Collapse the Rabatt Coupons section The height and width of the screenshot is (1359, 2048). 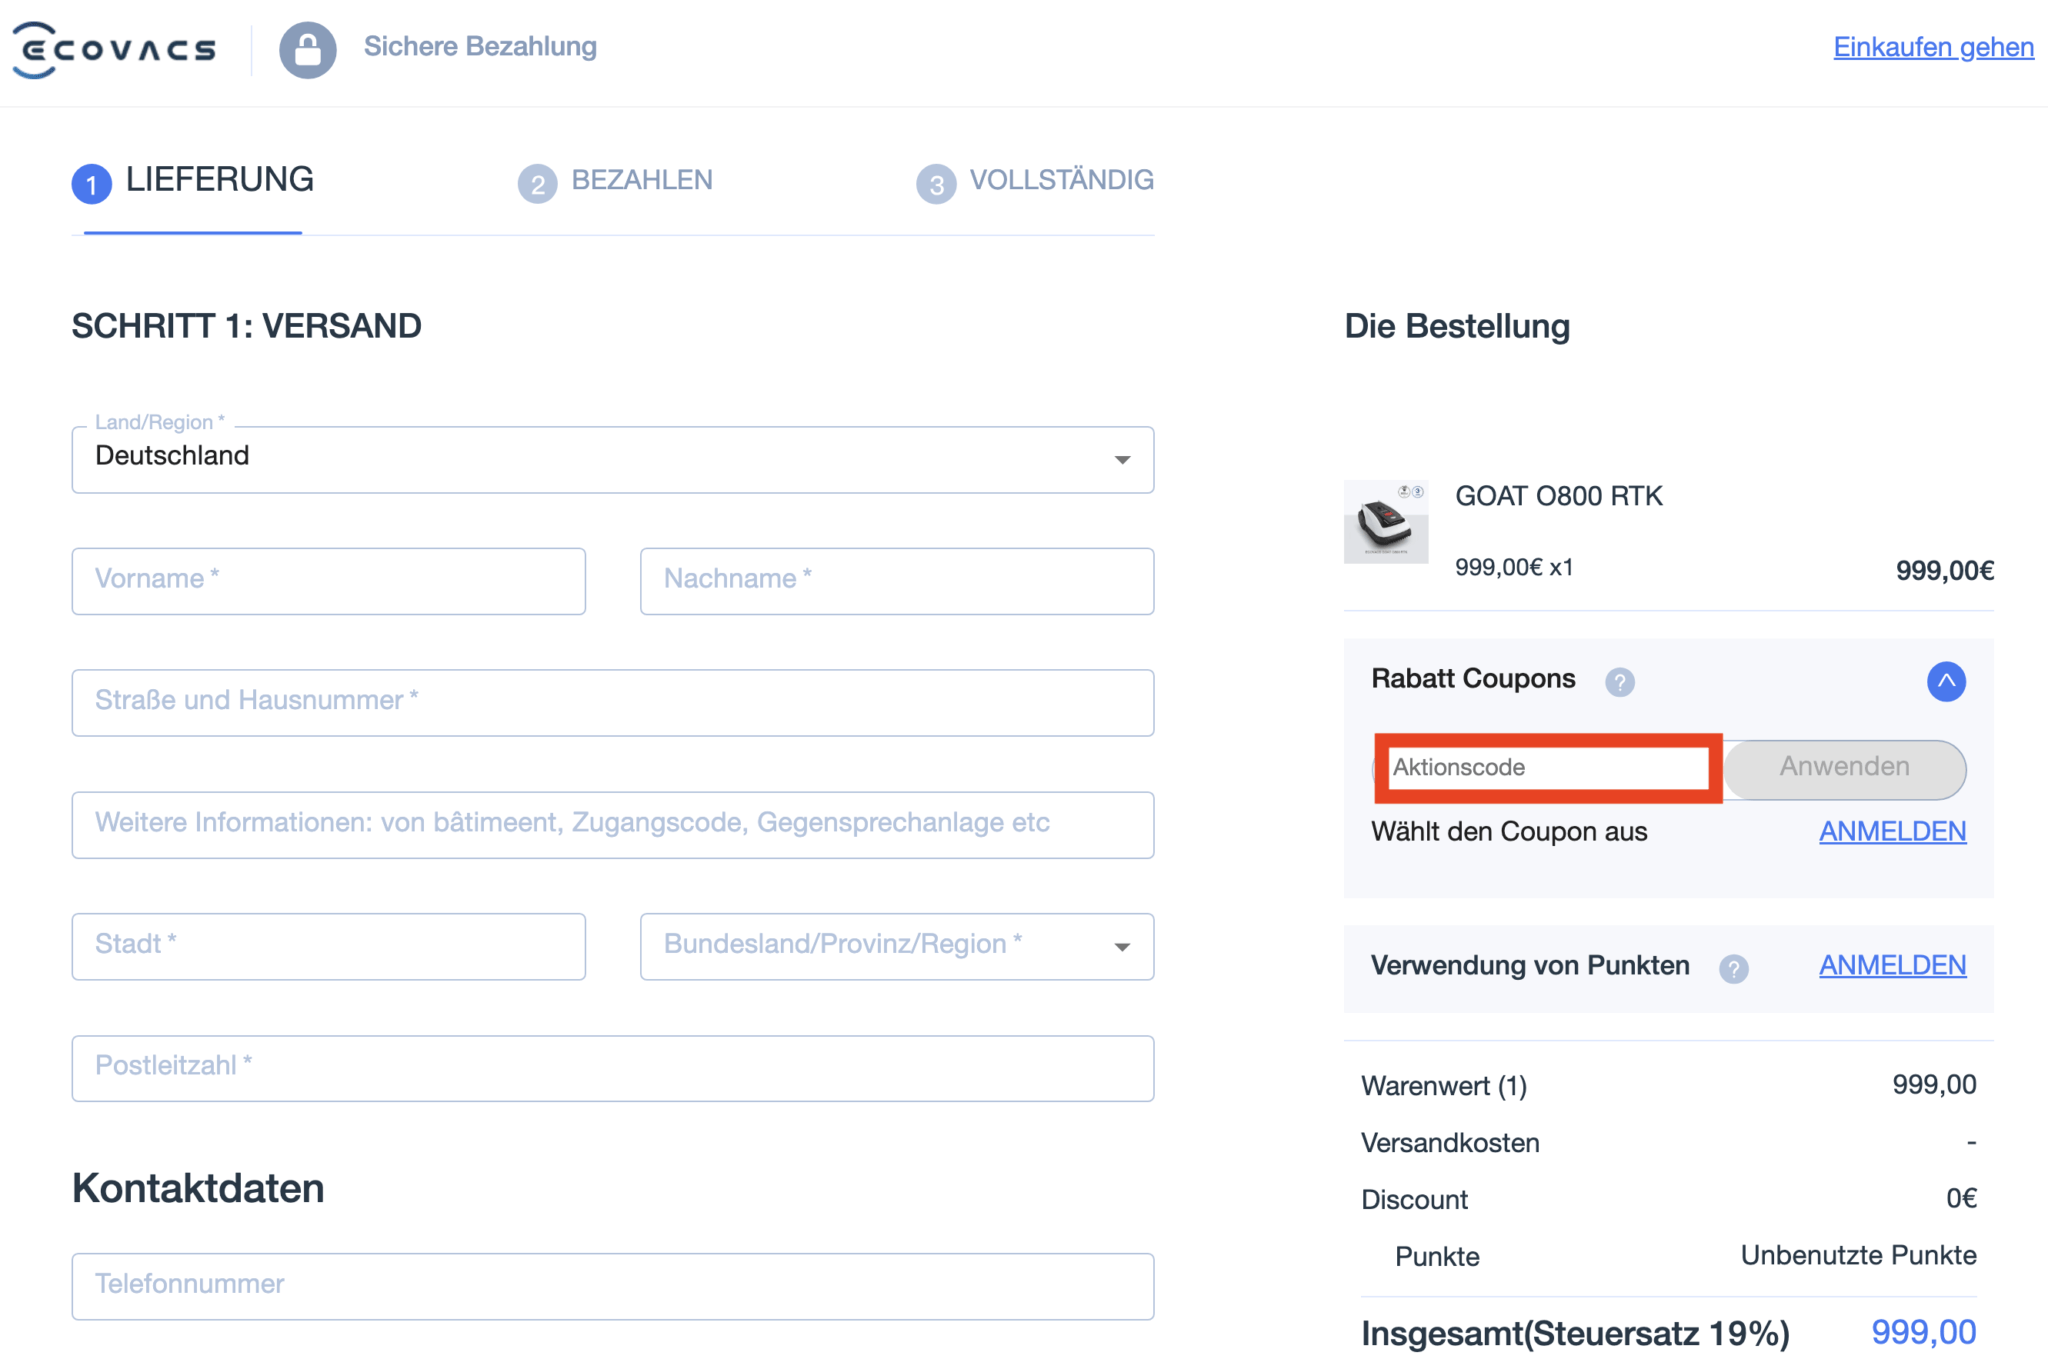tap(1945, 681)
